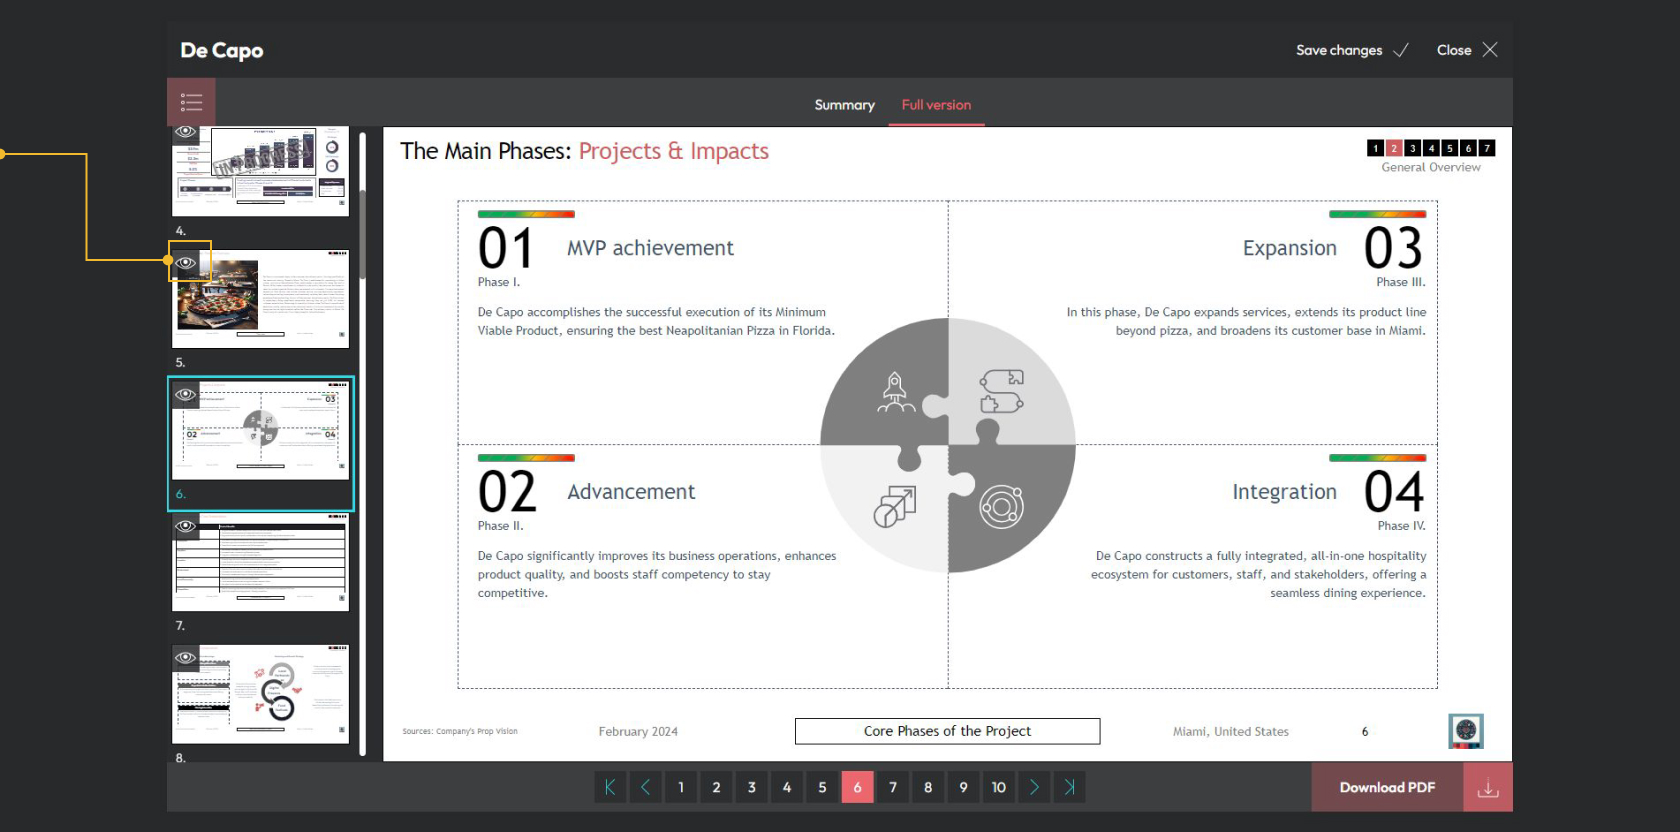This screenshot has height=832, width=1680.
Task: Go to page 7 in pagination
Action: pyautogui.click(x=893, y=787)
